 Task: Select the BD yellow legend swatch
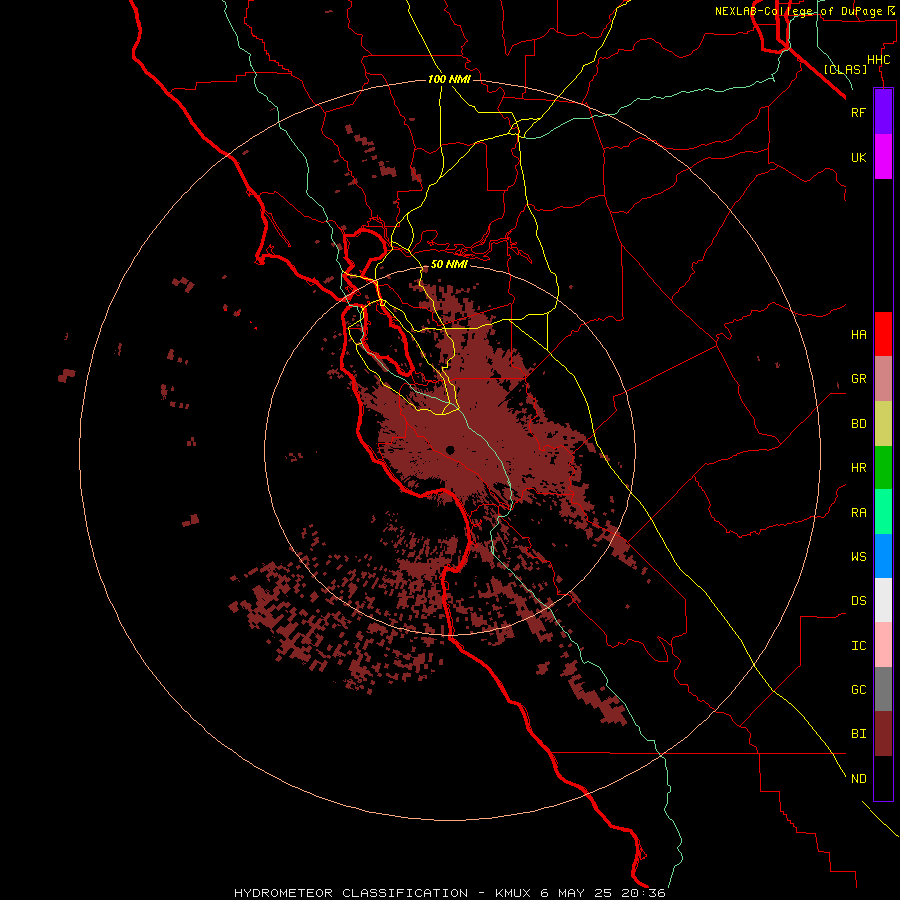[x=883, y=424]
